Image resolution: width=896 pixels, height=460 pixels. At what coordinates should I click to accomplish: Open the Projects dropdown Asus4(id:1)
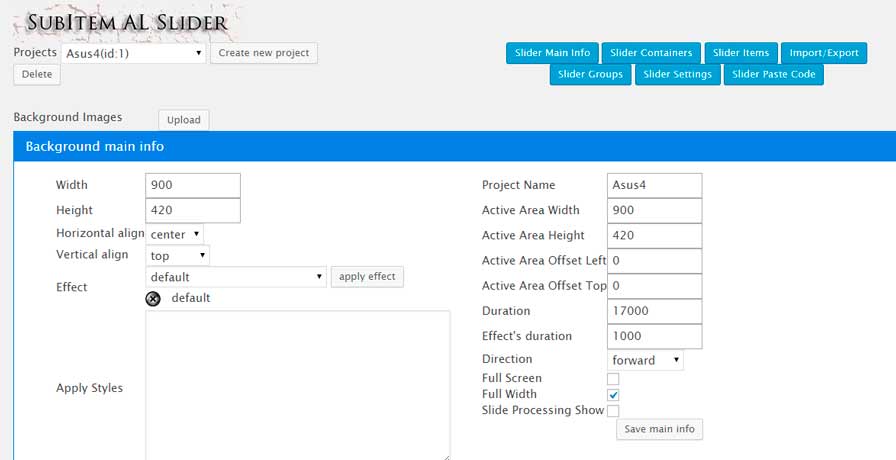click(x=133, y=53)
